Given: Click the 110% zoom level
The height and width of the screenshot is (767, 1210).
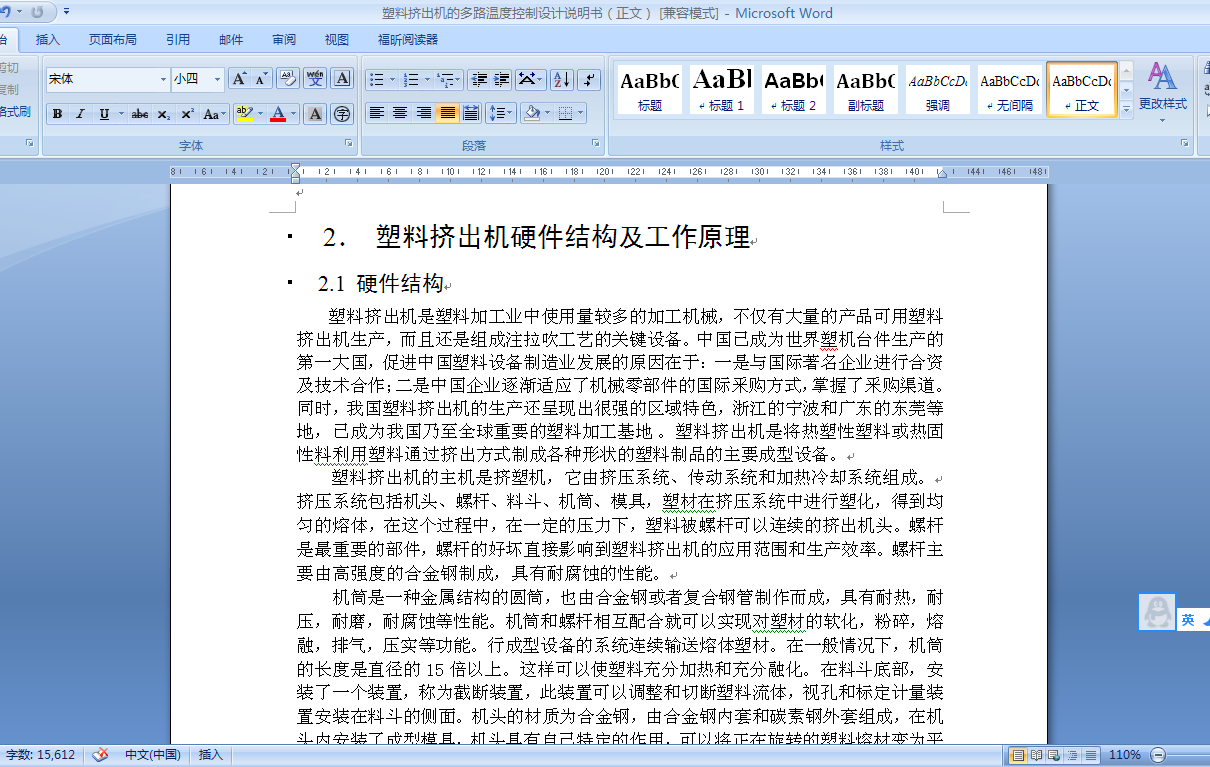Looking at the screenshot, I should click(1126, 755).
